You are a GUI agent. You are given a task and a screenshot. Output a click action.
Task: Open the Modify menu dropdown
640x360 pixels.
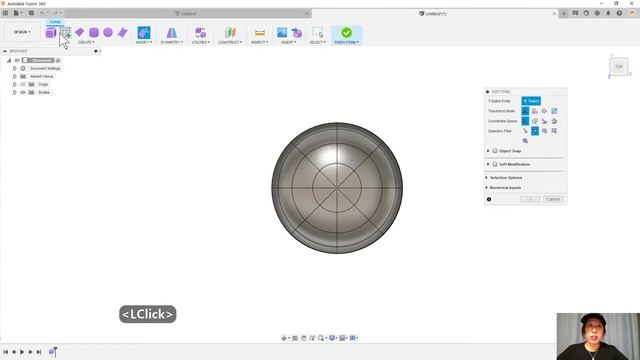144,42
